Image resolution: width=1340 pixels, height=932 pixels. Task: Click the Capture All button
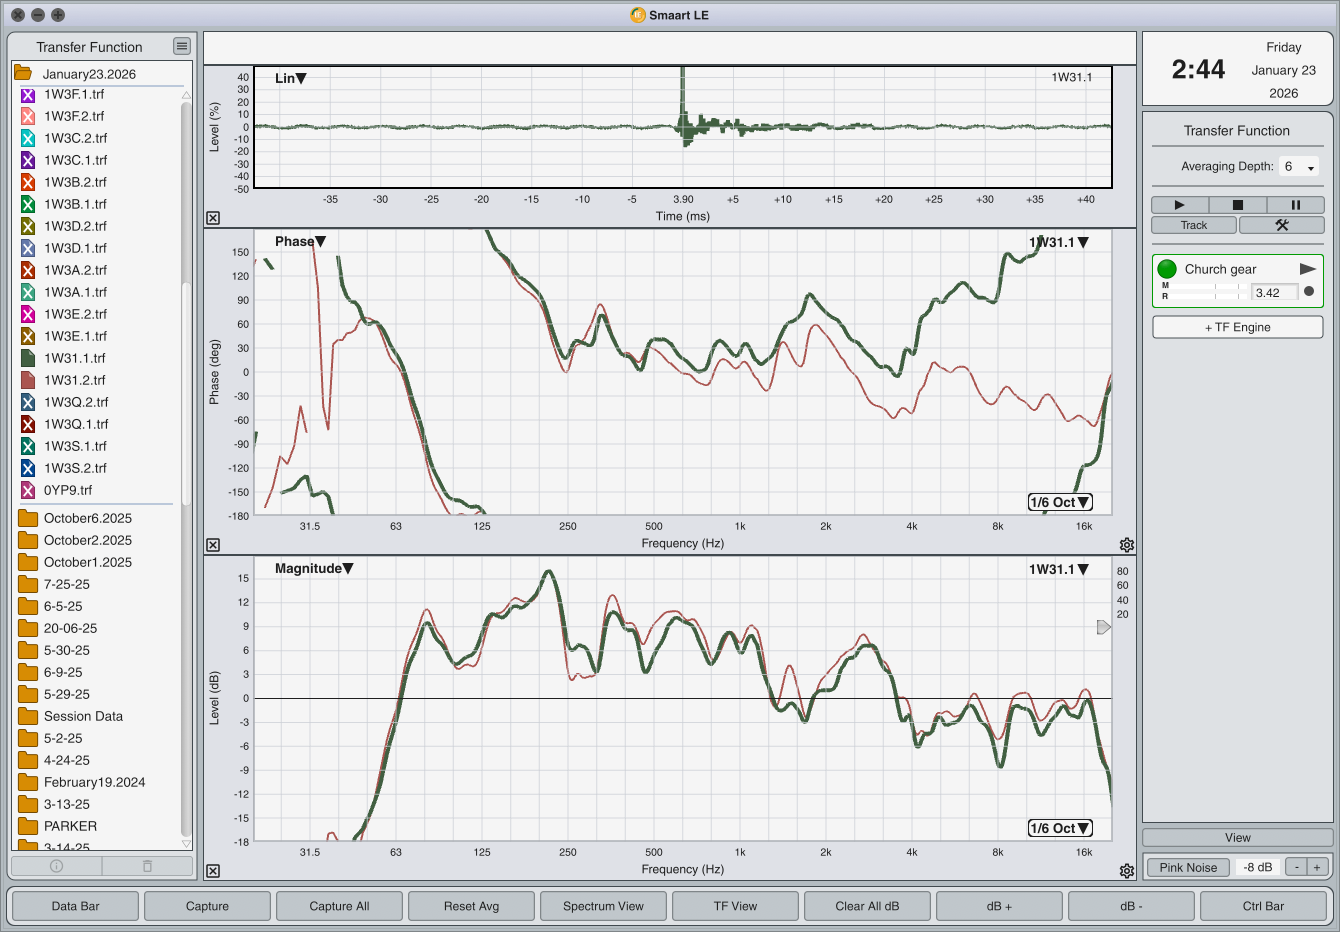click(339, 906)
